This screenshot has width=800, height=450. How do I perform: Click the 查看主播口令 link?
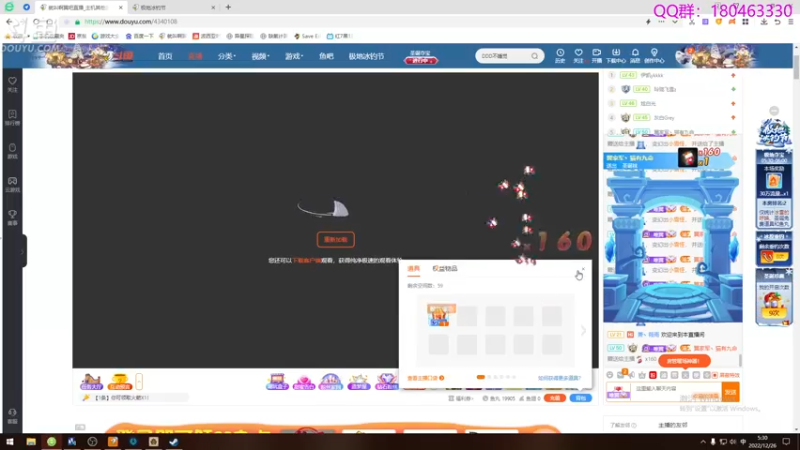pos(426,378)
